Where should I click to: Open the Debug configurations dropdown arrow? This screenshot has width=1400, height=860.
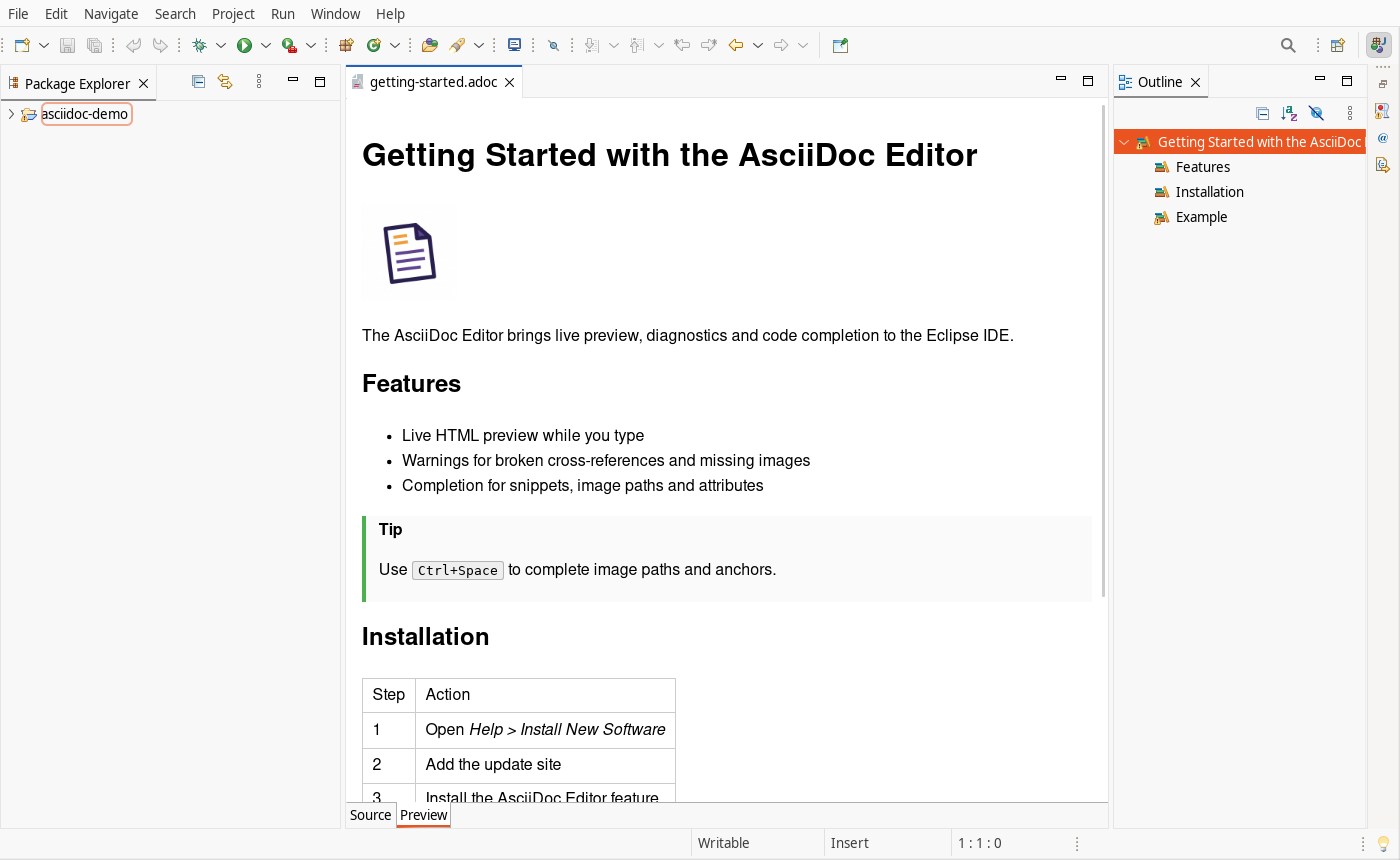click(221, 45)
